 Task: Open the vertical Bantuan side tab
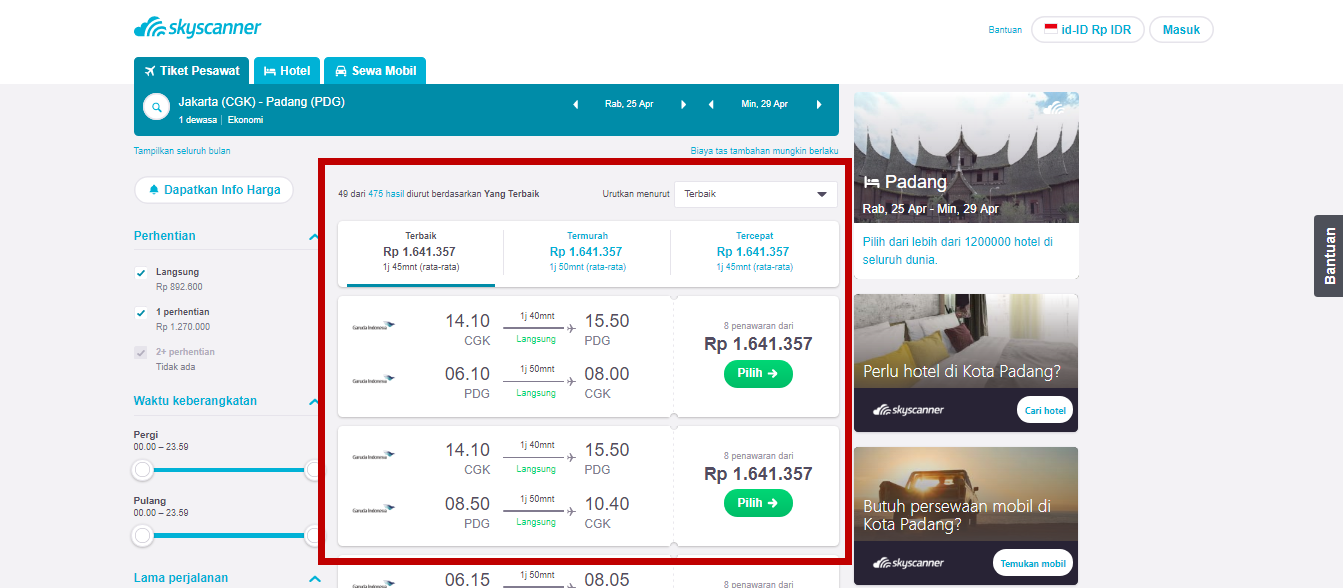tap(1328, 256)
